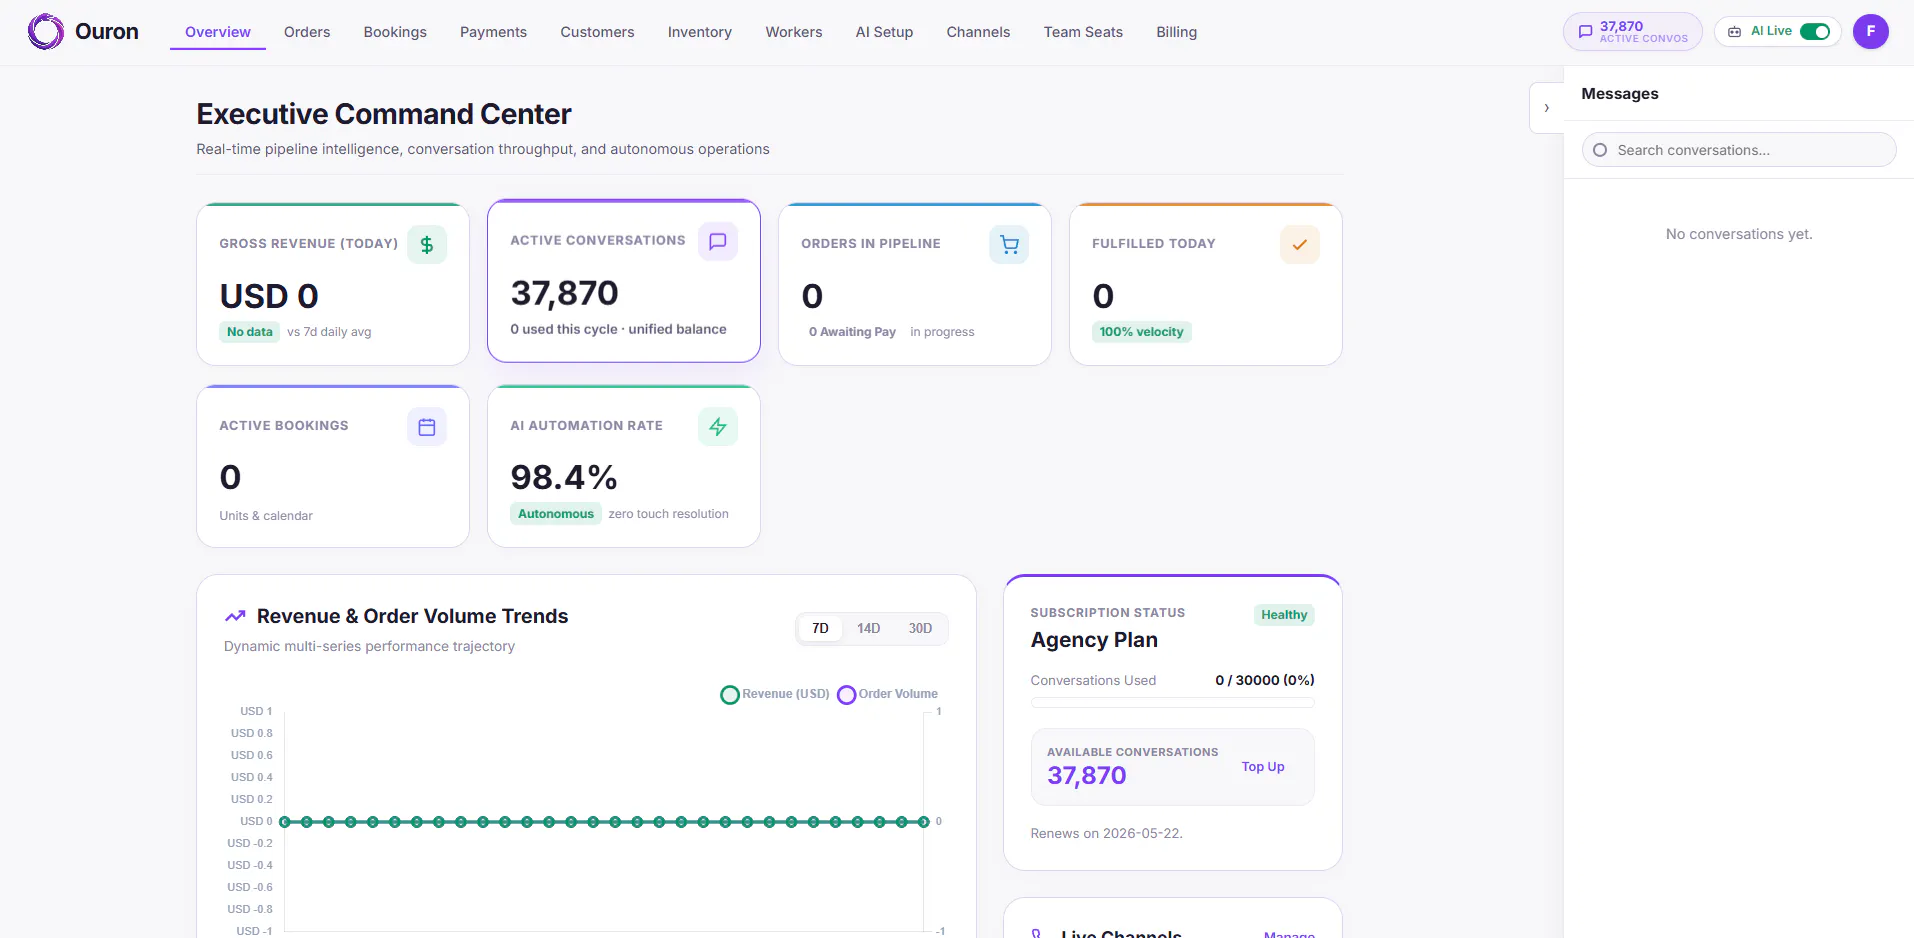Go to the Workers tab

click(x=794, y=32)
